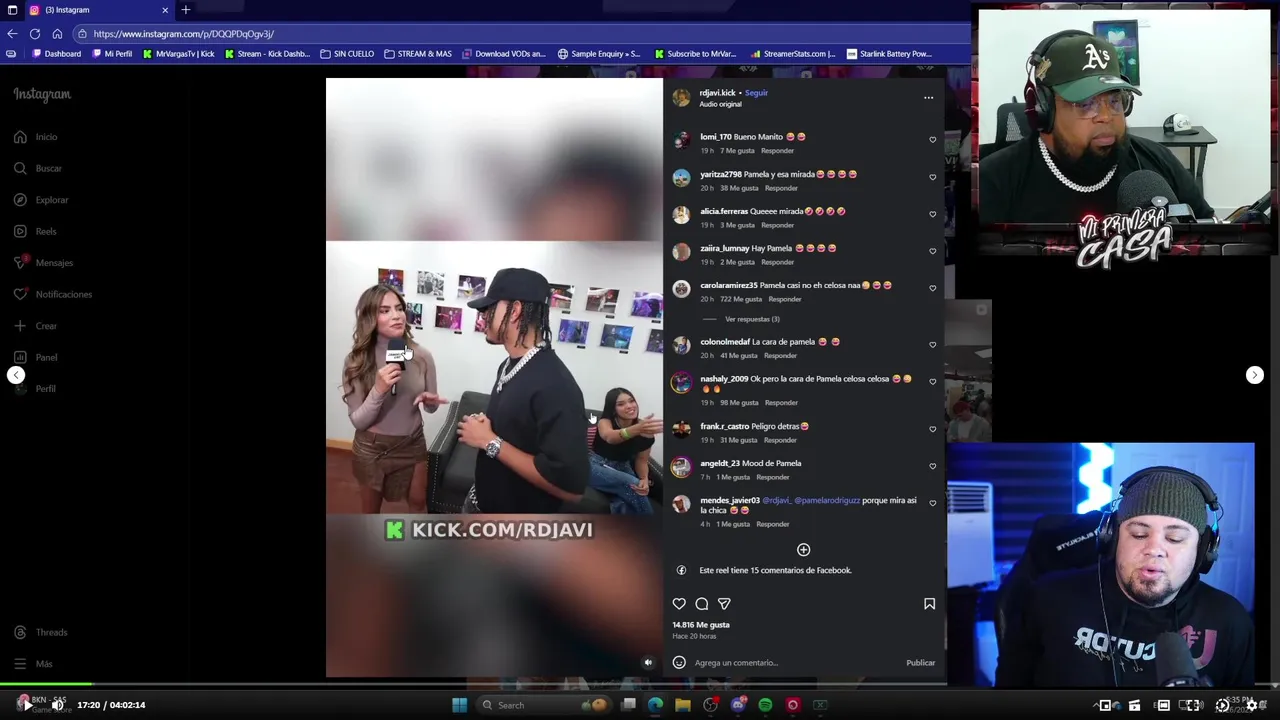Open Dashboard bookmark
The image size is (1280, 720).
tap(57, 54)
